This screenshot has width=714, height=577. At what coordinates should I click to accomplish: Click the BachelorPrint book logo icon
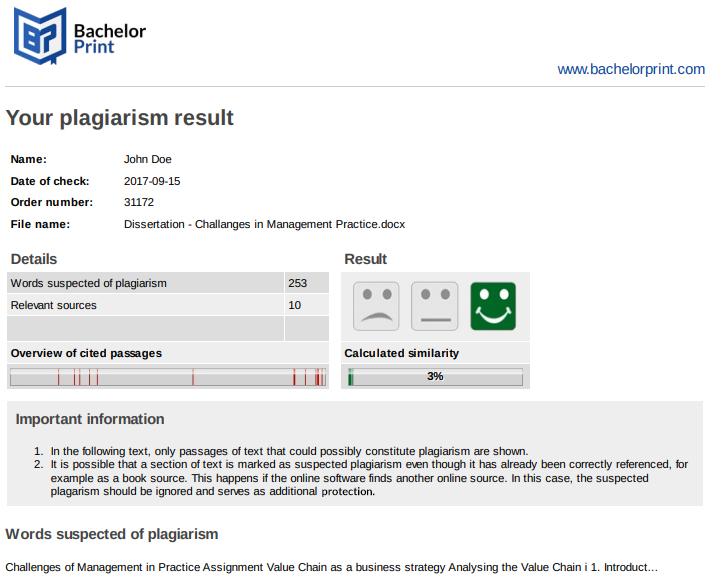point(40,36)
